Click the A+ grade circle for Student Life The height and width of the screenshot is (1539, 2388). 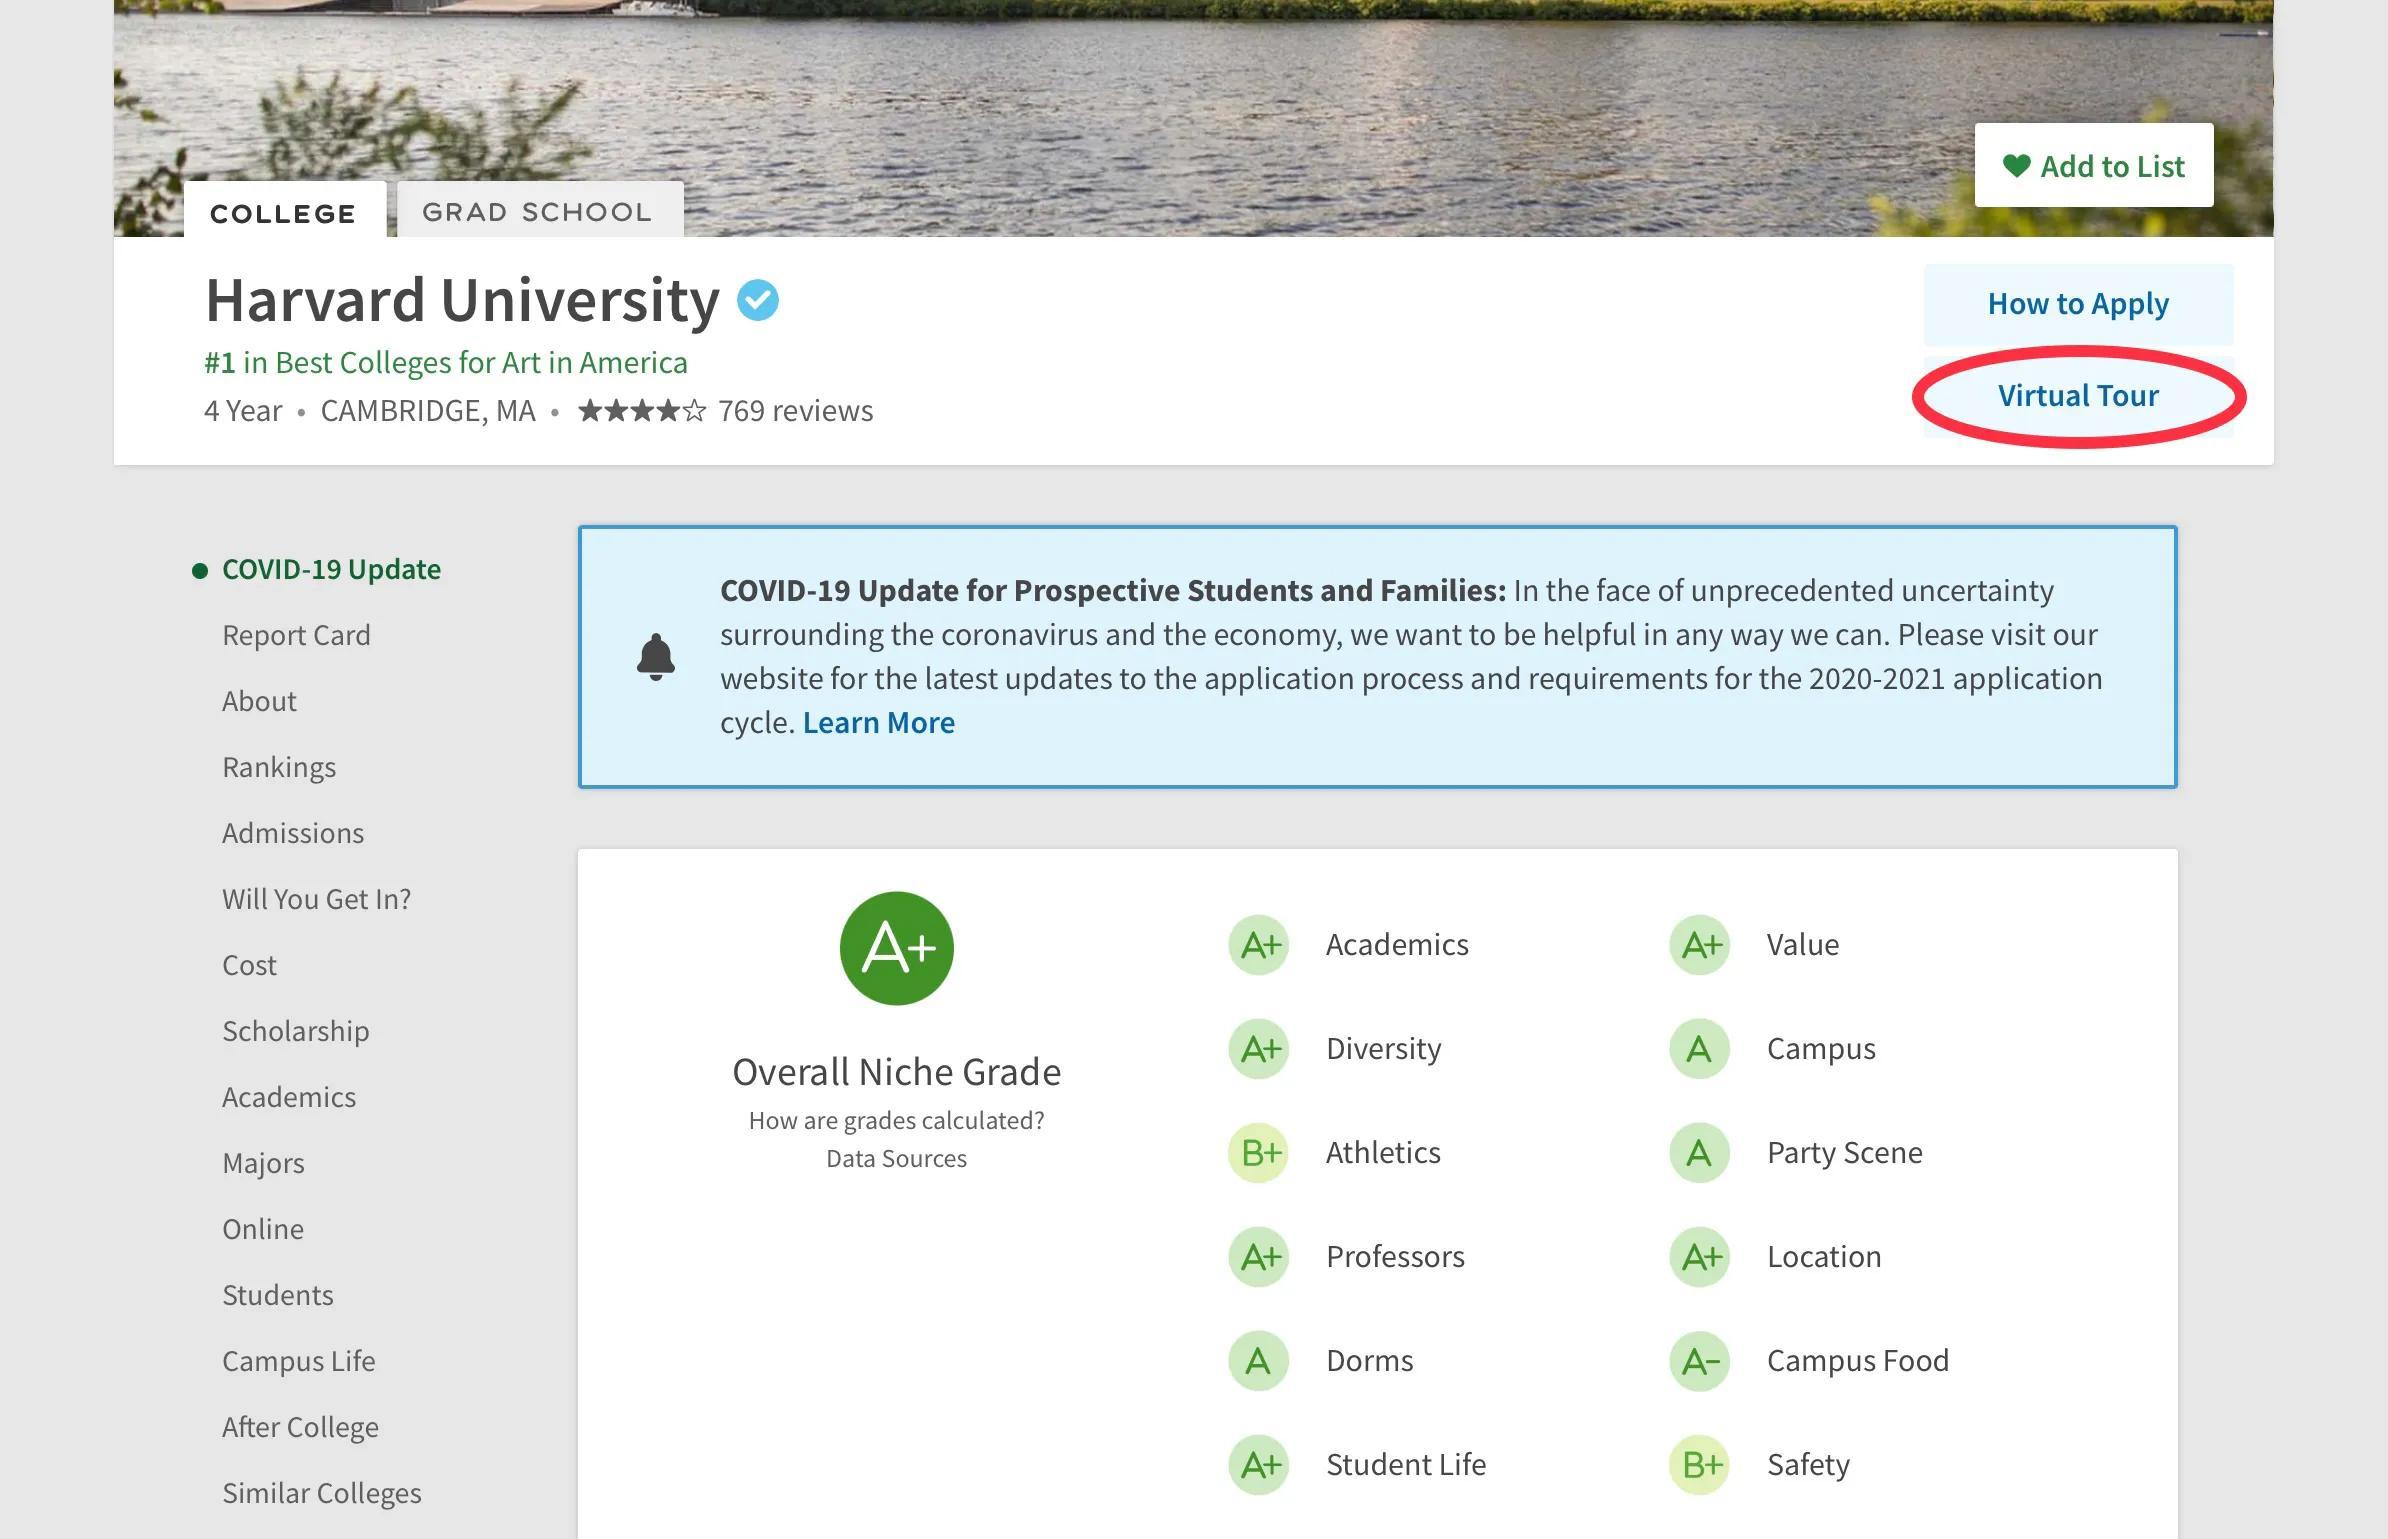(1258, 1465)
